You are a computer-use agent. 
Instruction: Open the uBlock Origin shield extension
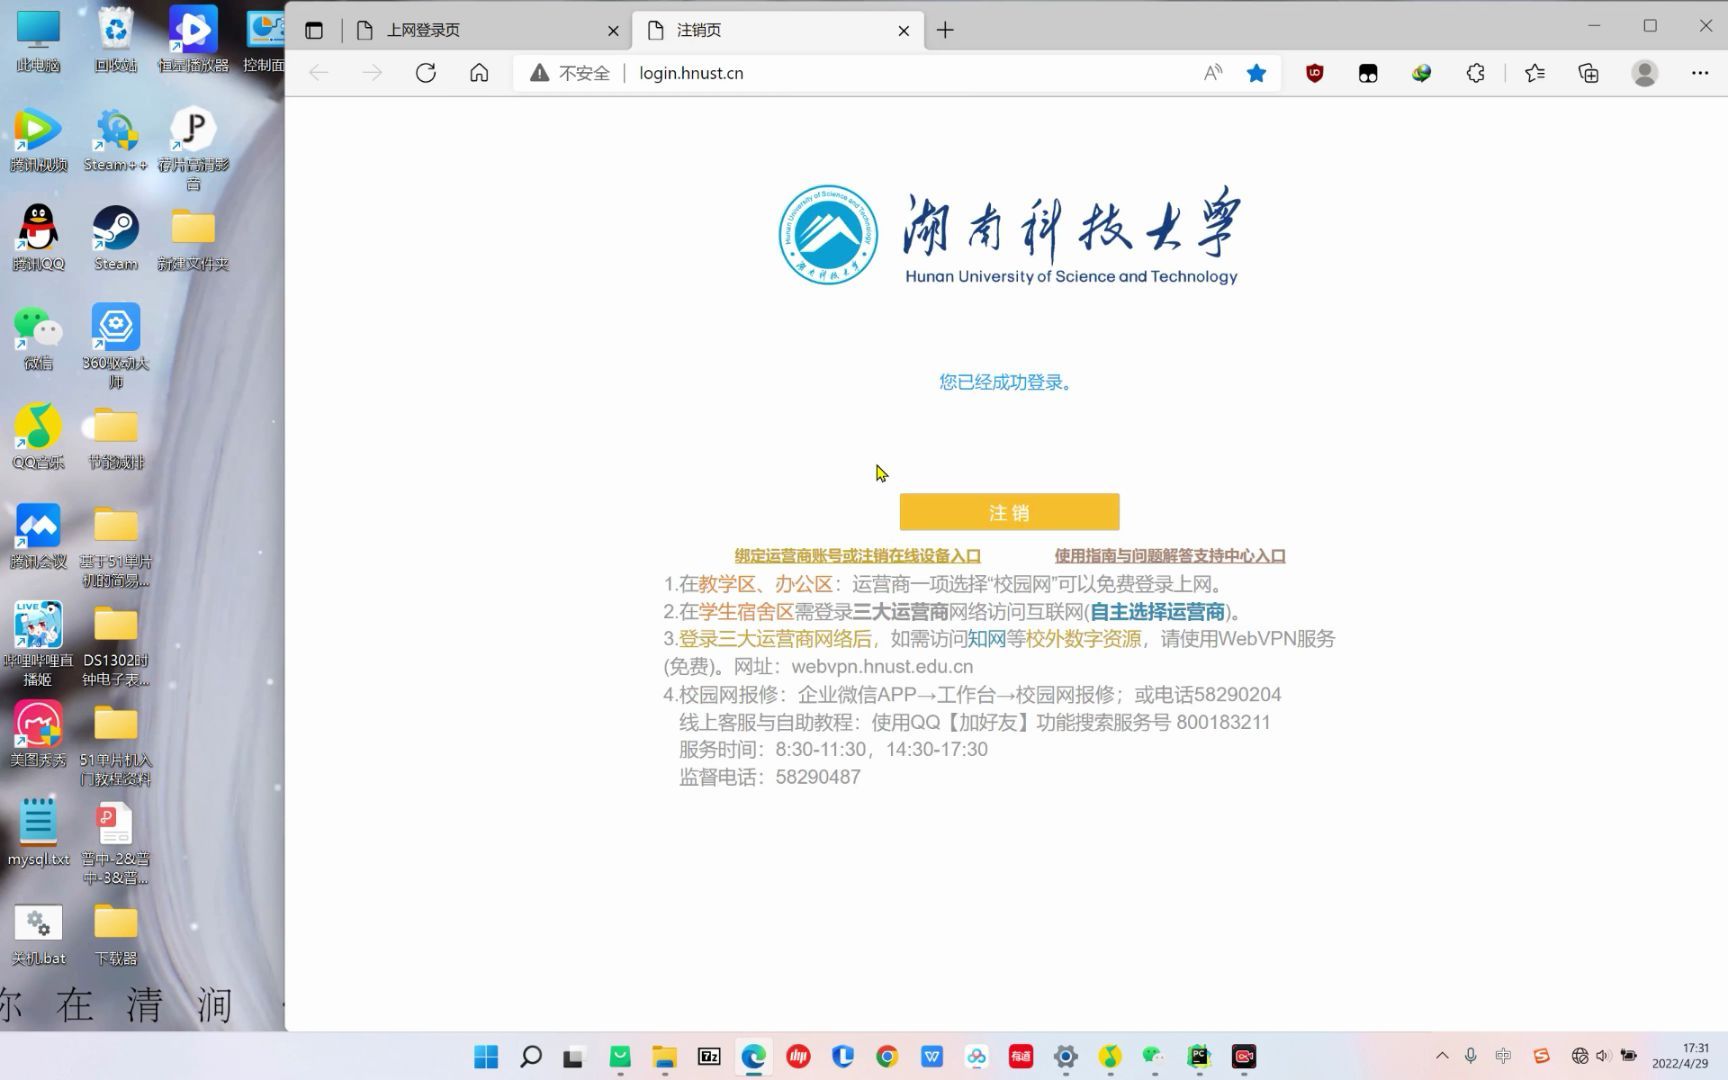1315,73
